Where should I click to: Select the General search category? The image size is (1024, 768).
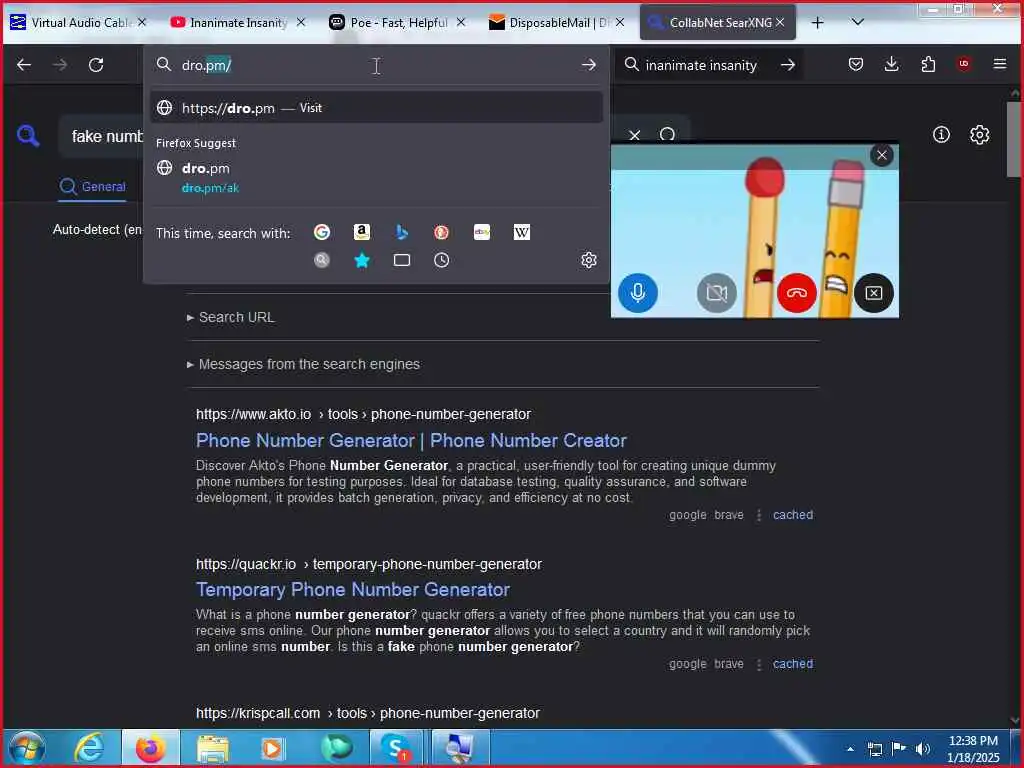[92, 187]
